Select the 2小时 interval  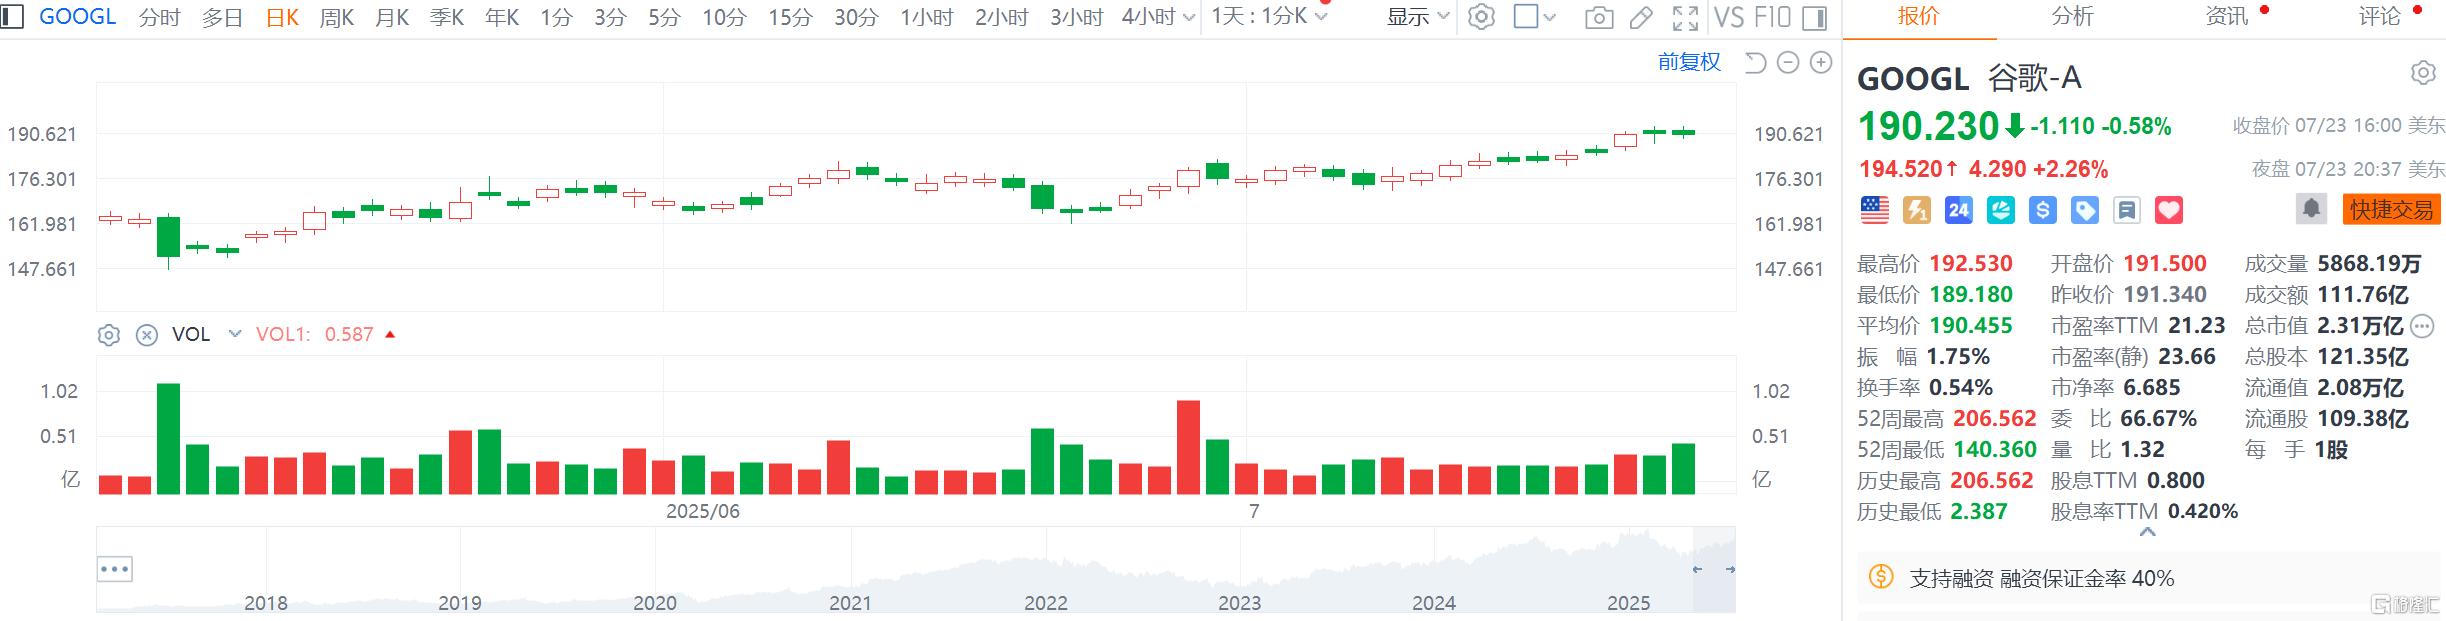click(x=1002, y=18)
